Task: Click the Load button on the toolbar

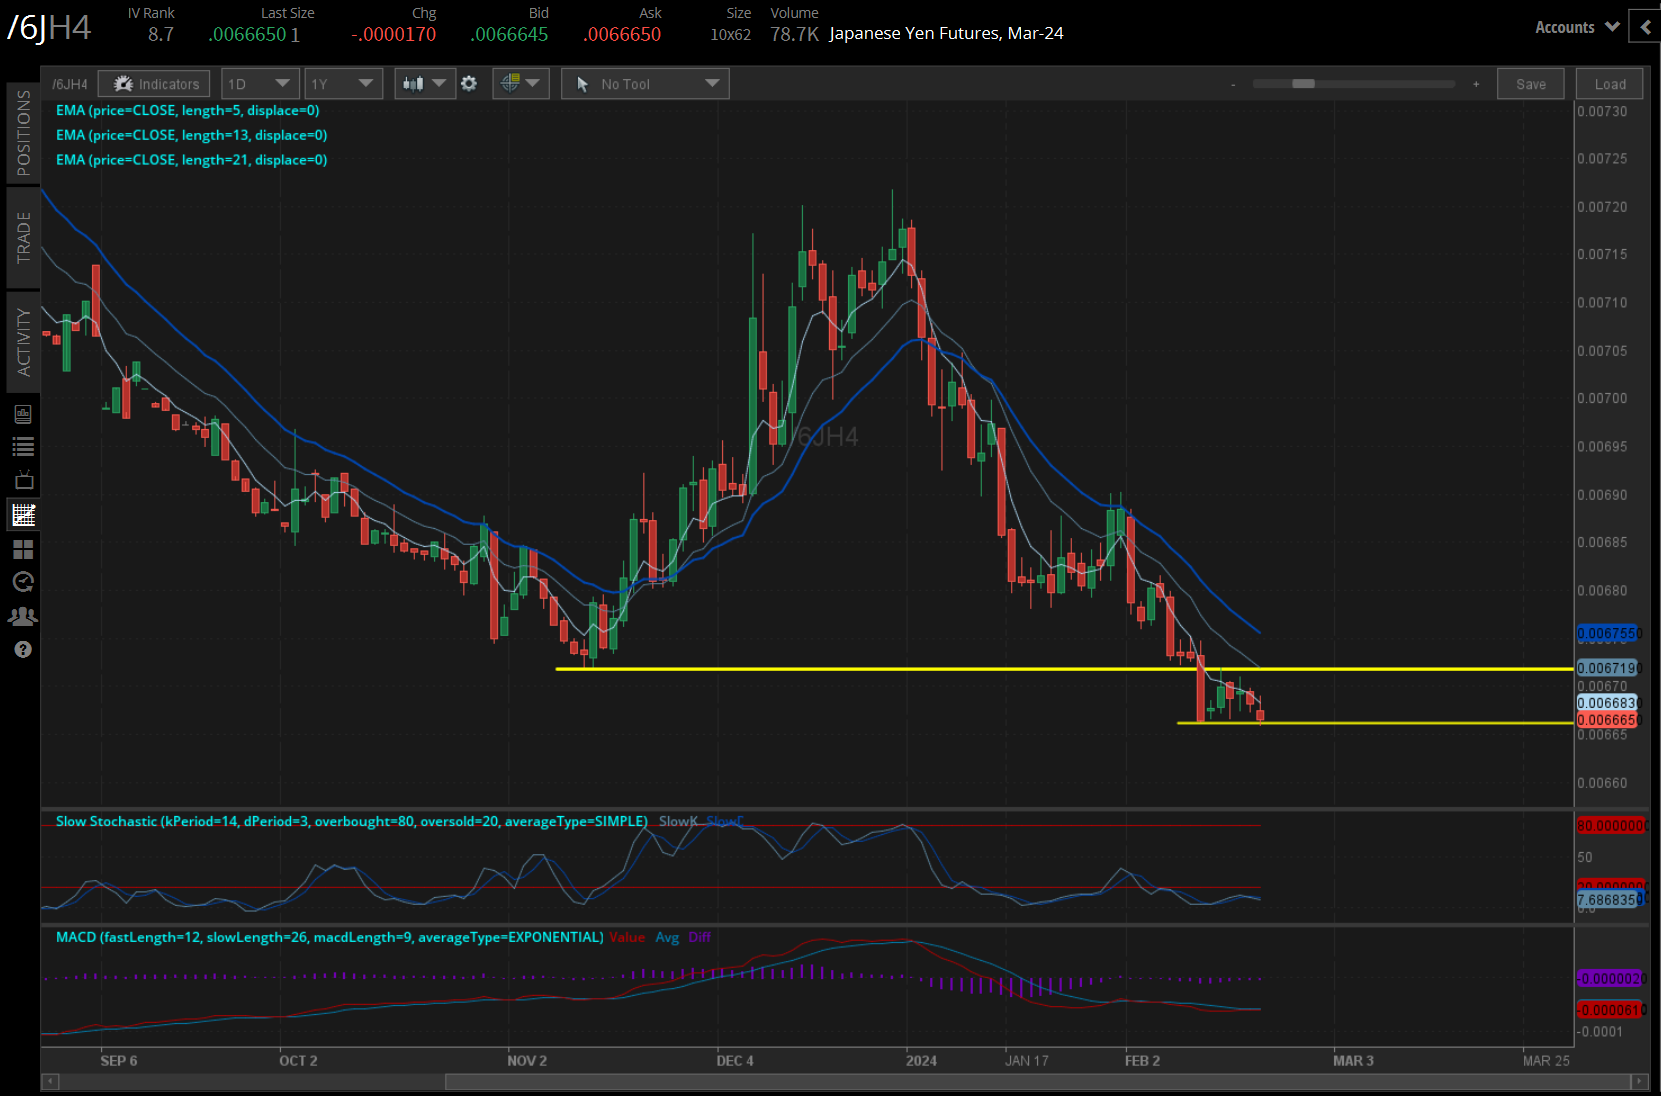Action: [x=1609, y=83]
